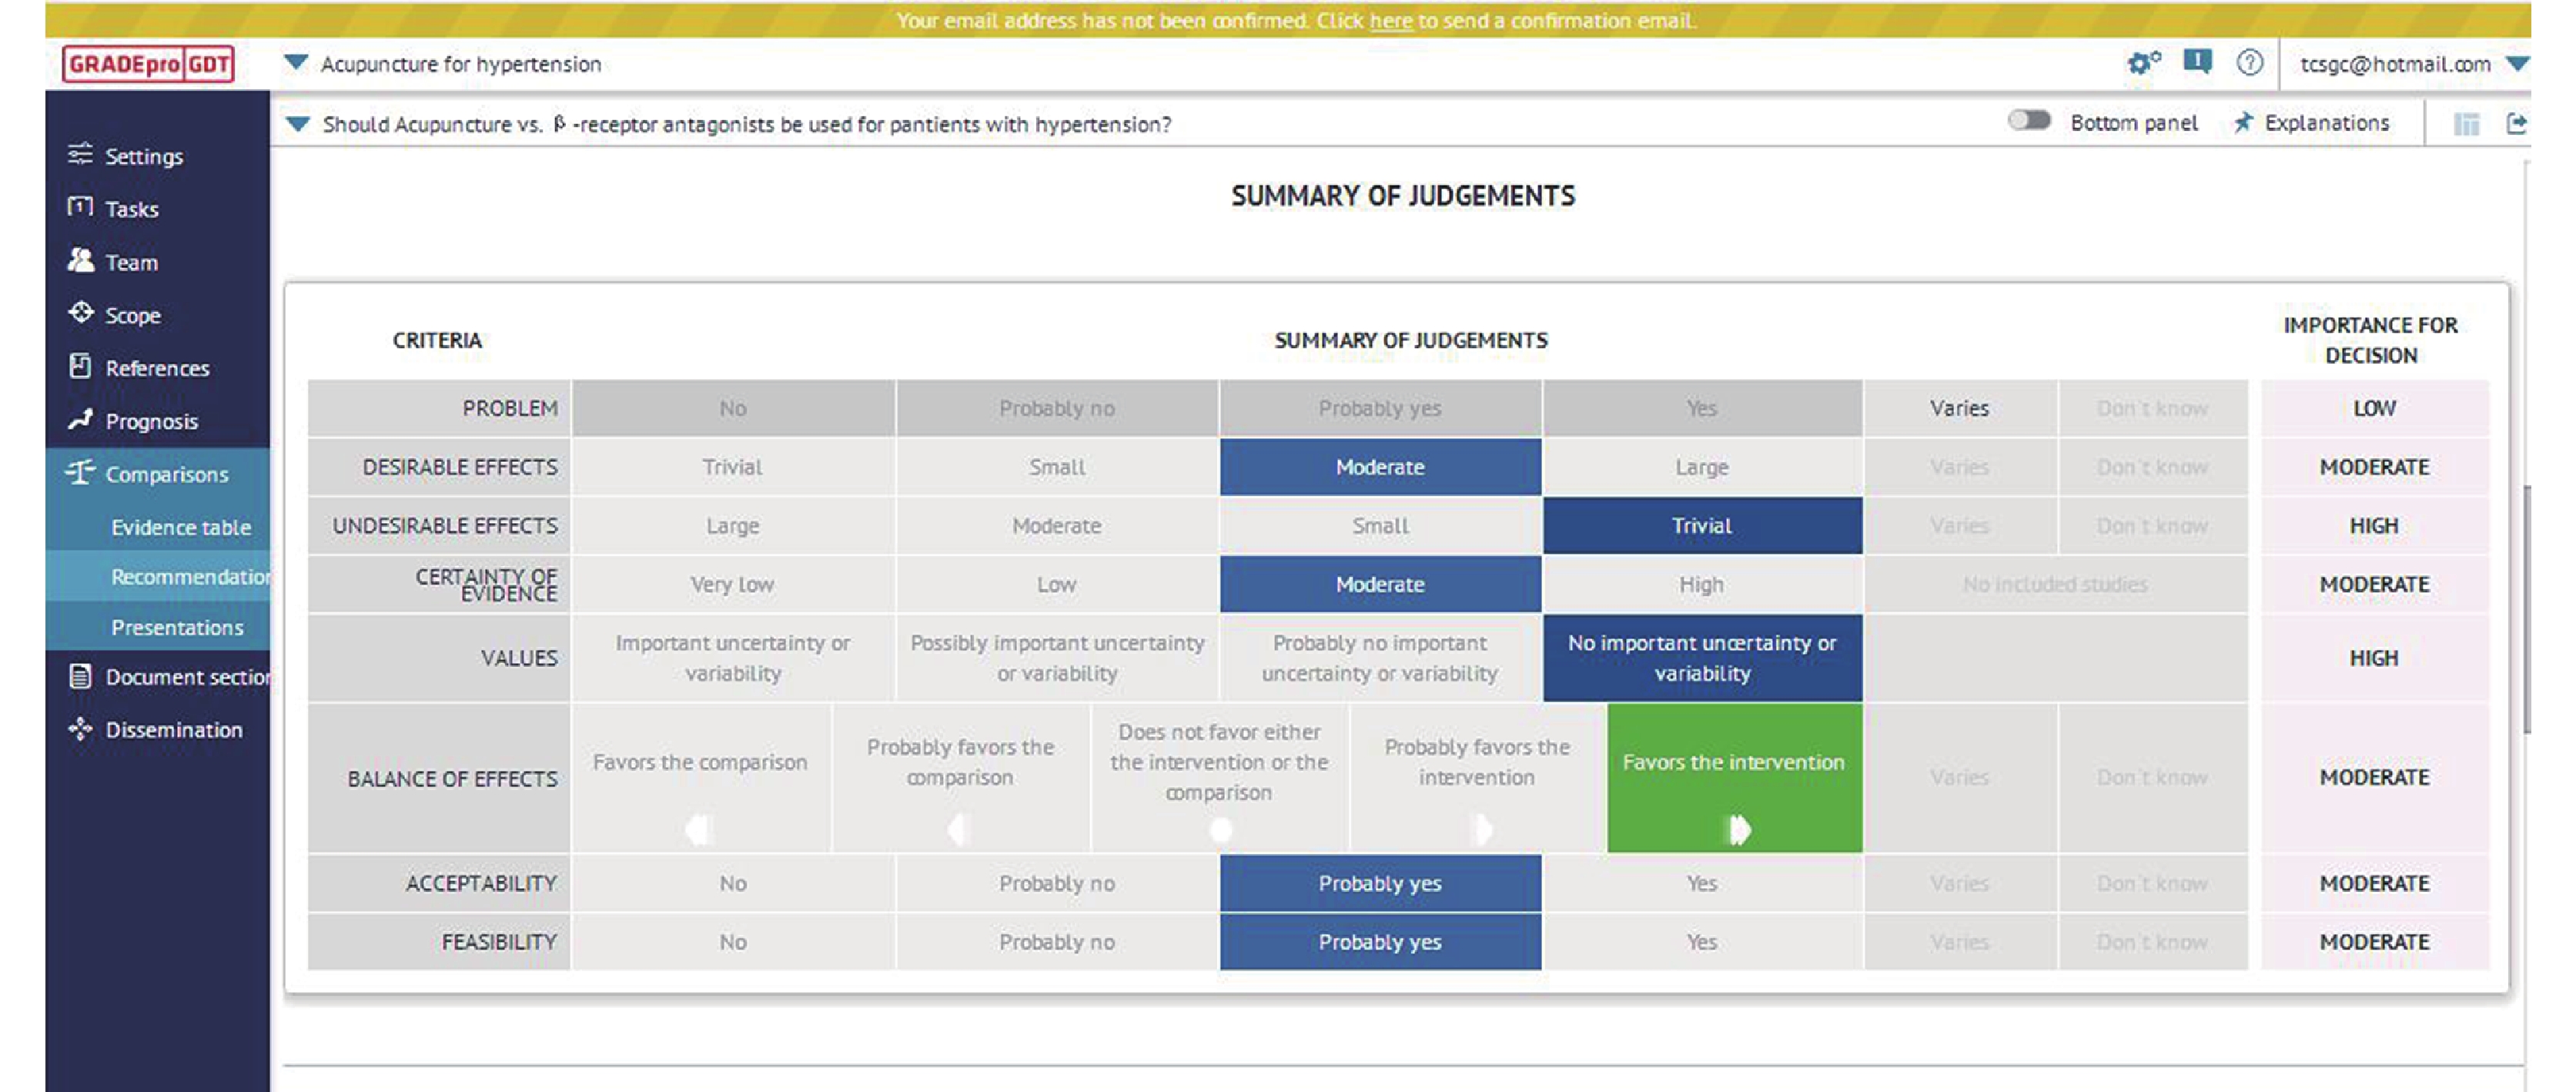Click the export icon at top right
2576x1092 pixels.
(x=2516, y=123)
